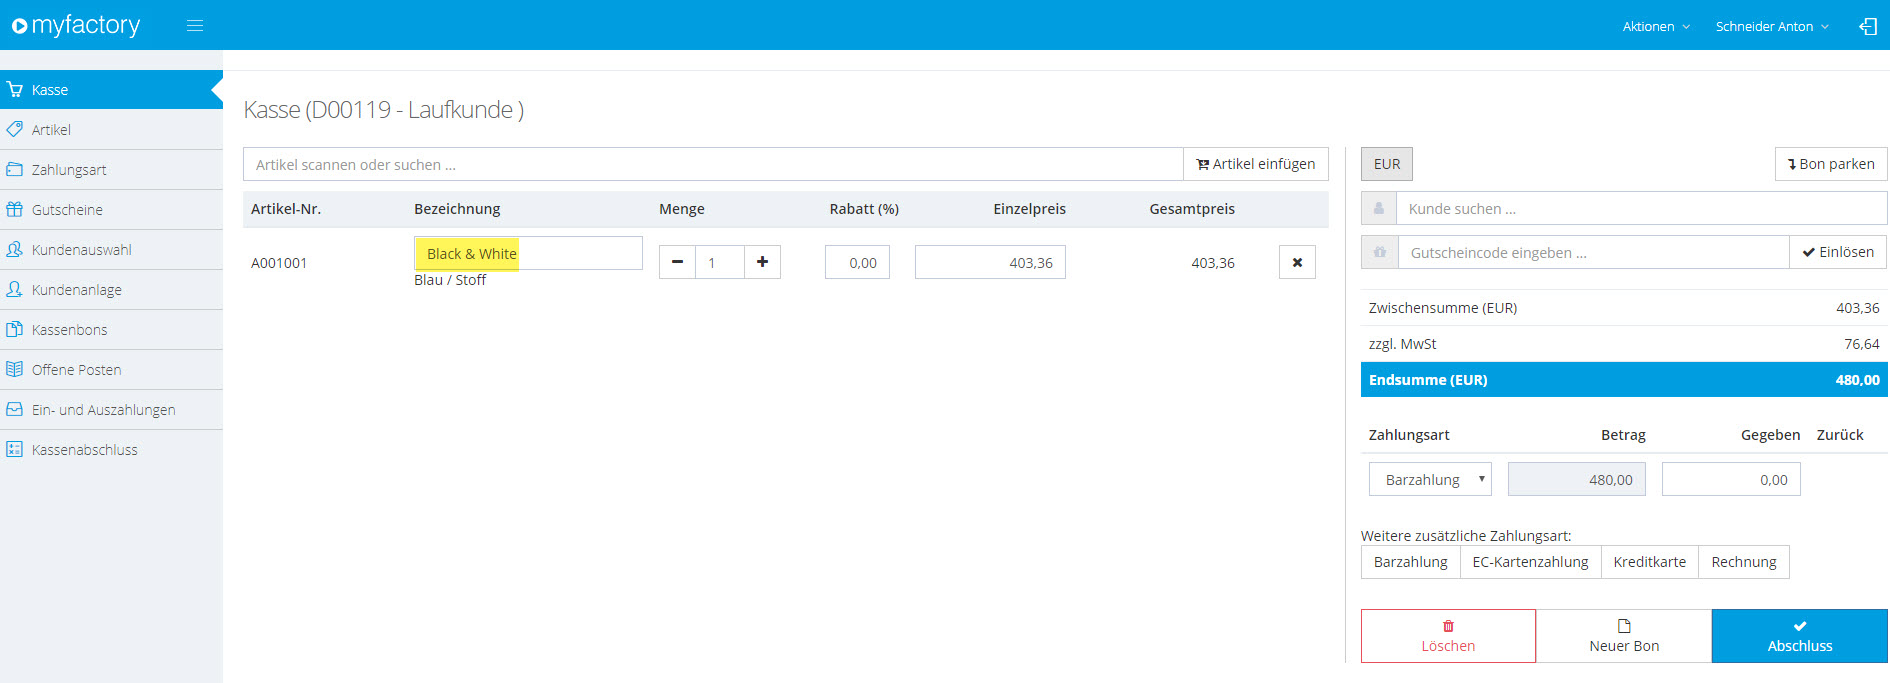Click the gift icon beside Gutscheincode field
This screenshot has width=1890, height=683.
1379,252
